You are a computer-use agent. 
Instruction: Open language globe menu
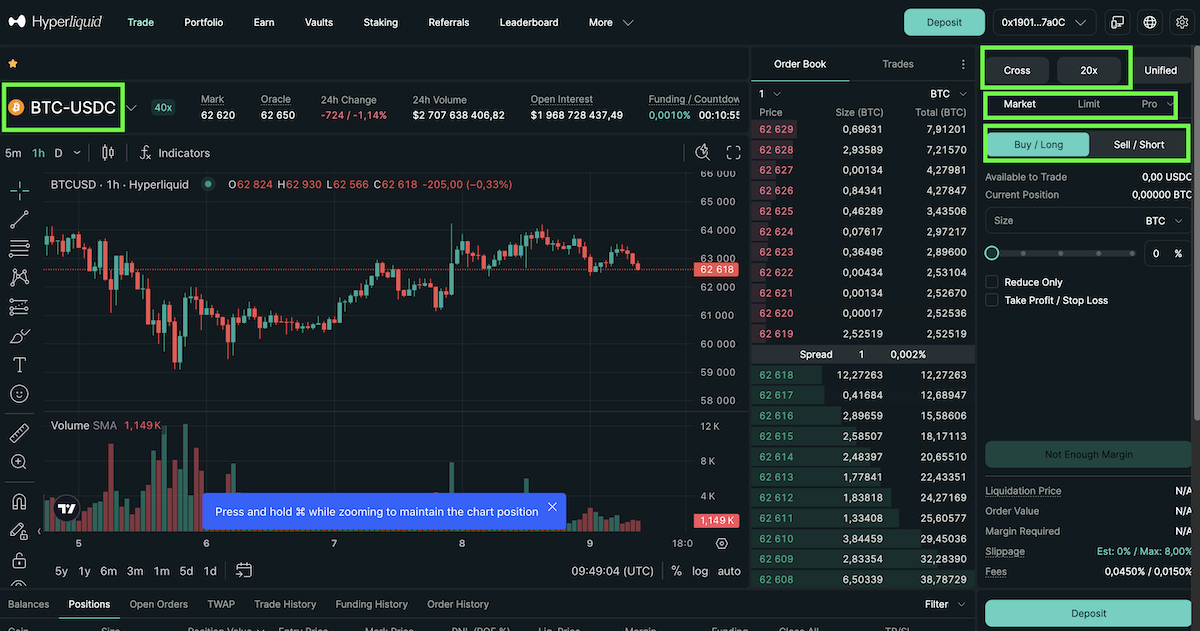[x=1150, y=22]
